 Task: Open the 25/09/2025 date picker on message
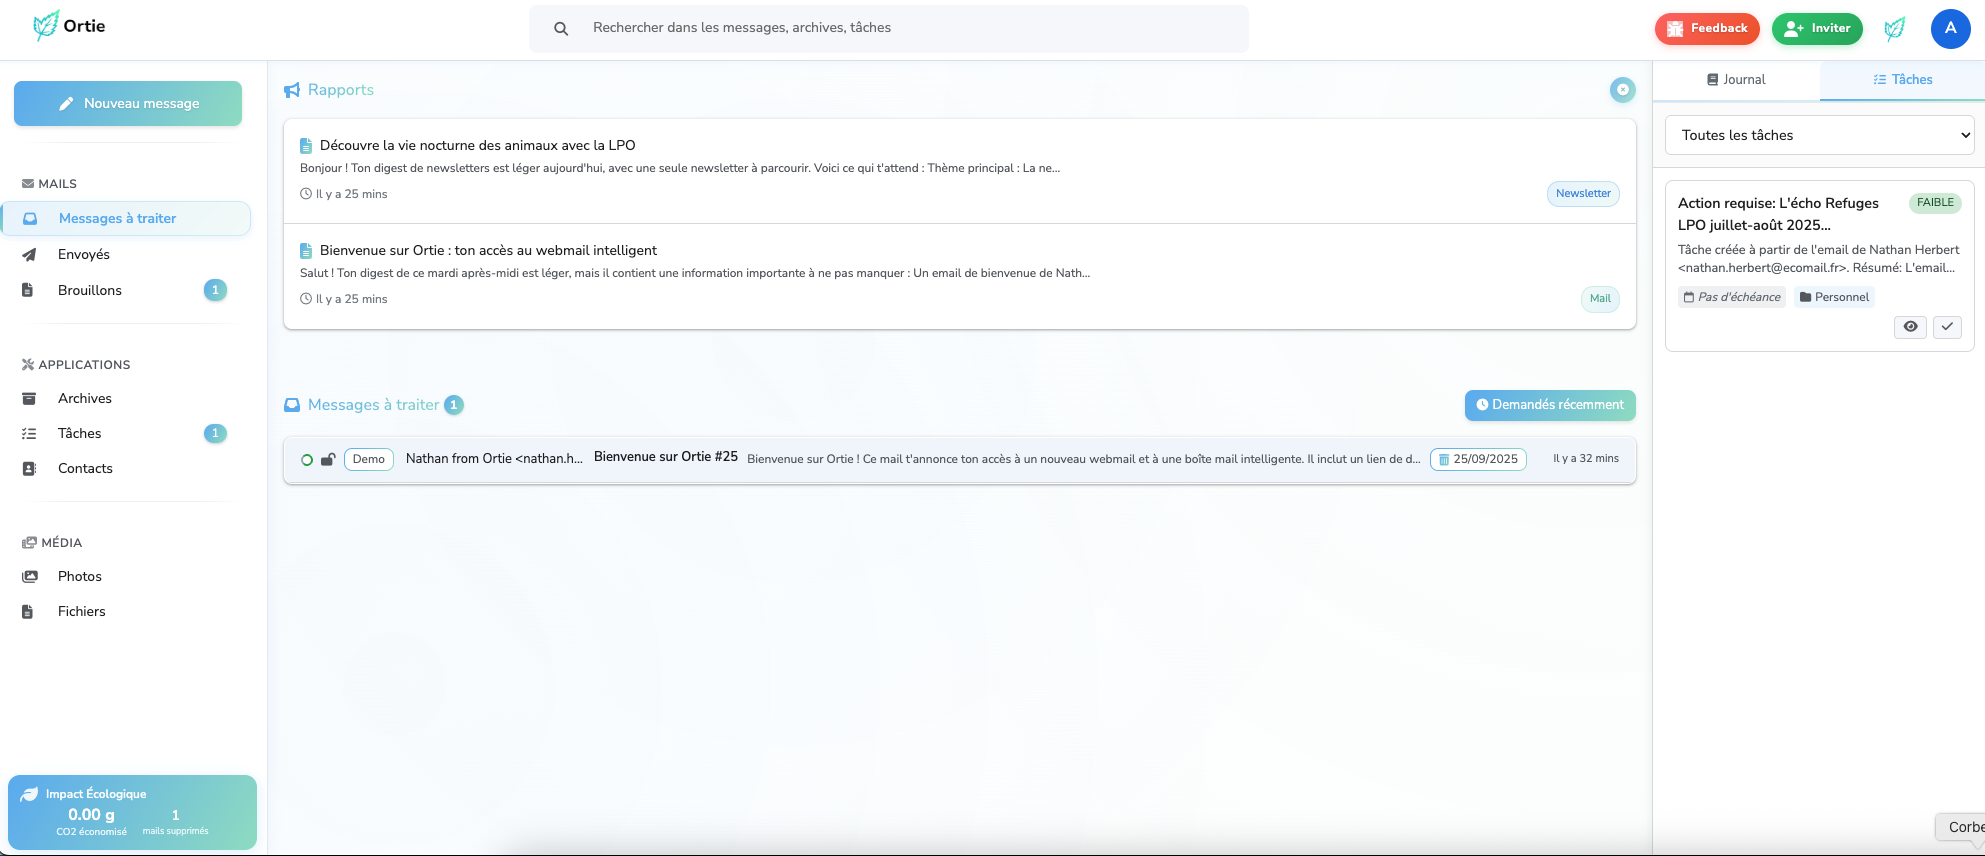[x=1477, y=459]
